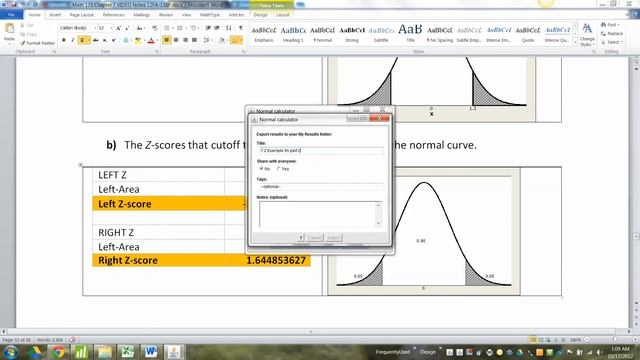Click the '1.644853627' value cell
This screenshot has height=360, width=640.
pos(276,260)
